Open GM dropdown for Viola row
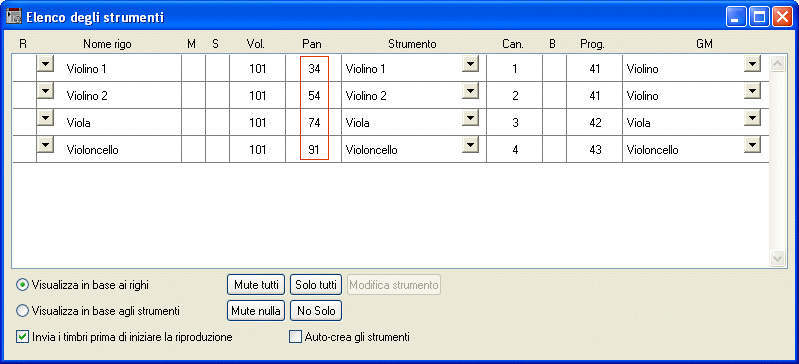 752,118
